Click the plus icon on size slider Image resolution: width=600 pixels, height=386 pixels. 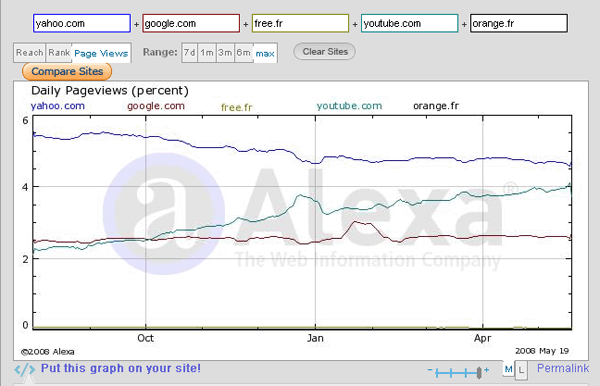pos(486,370)
